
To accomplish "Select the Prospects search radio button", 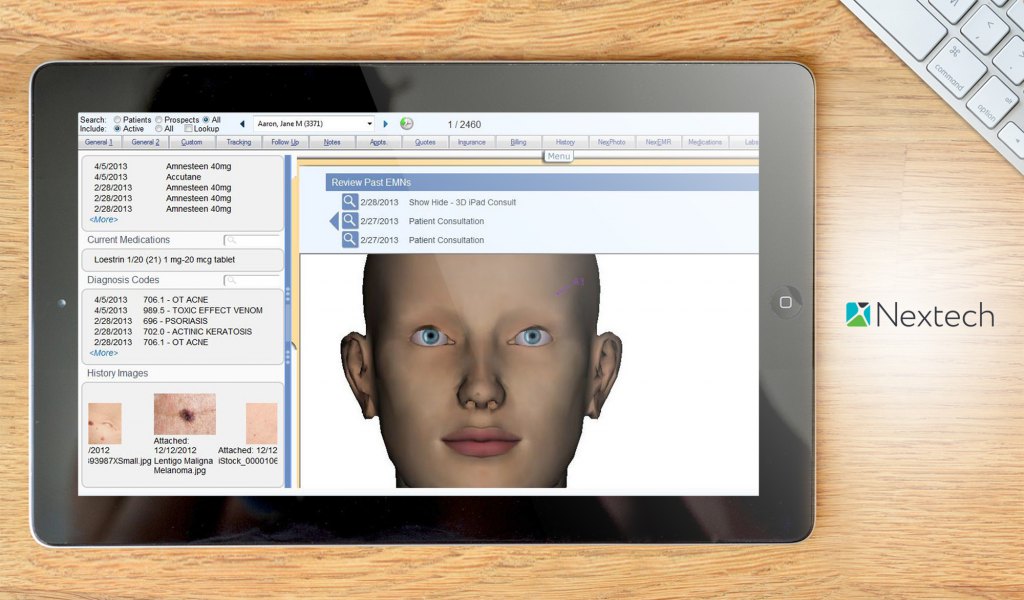I will tap(159, 120).
